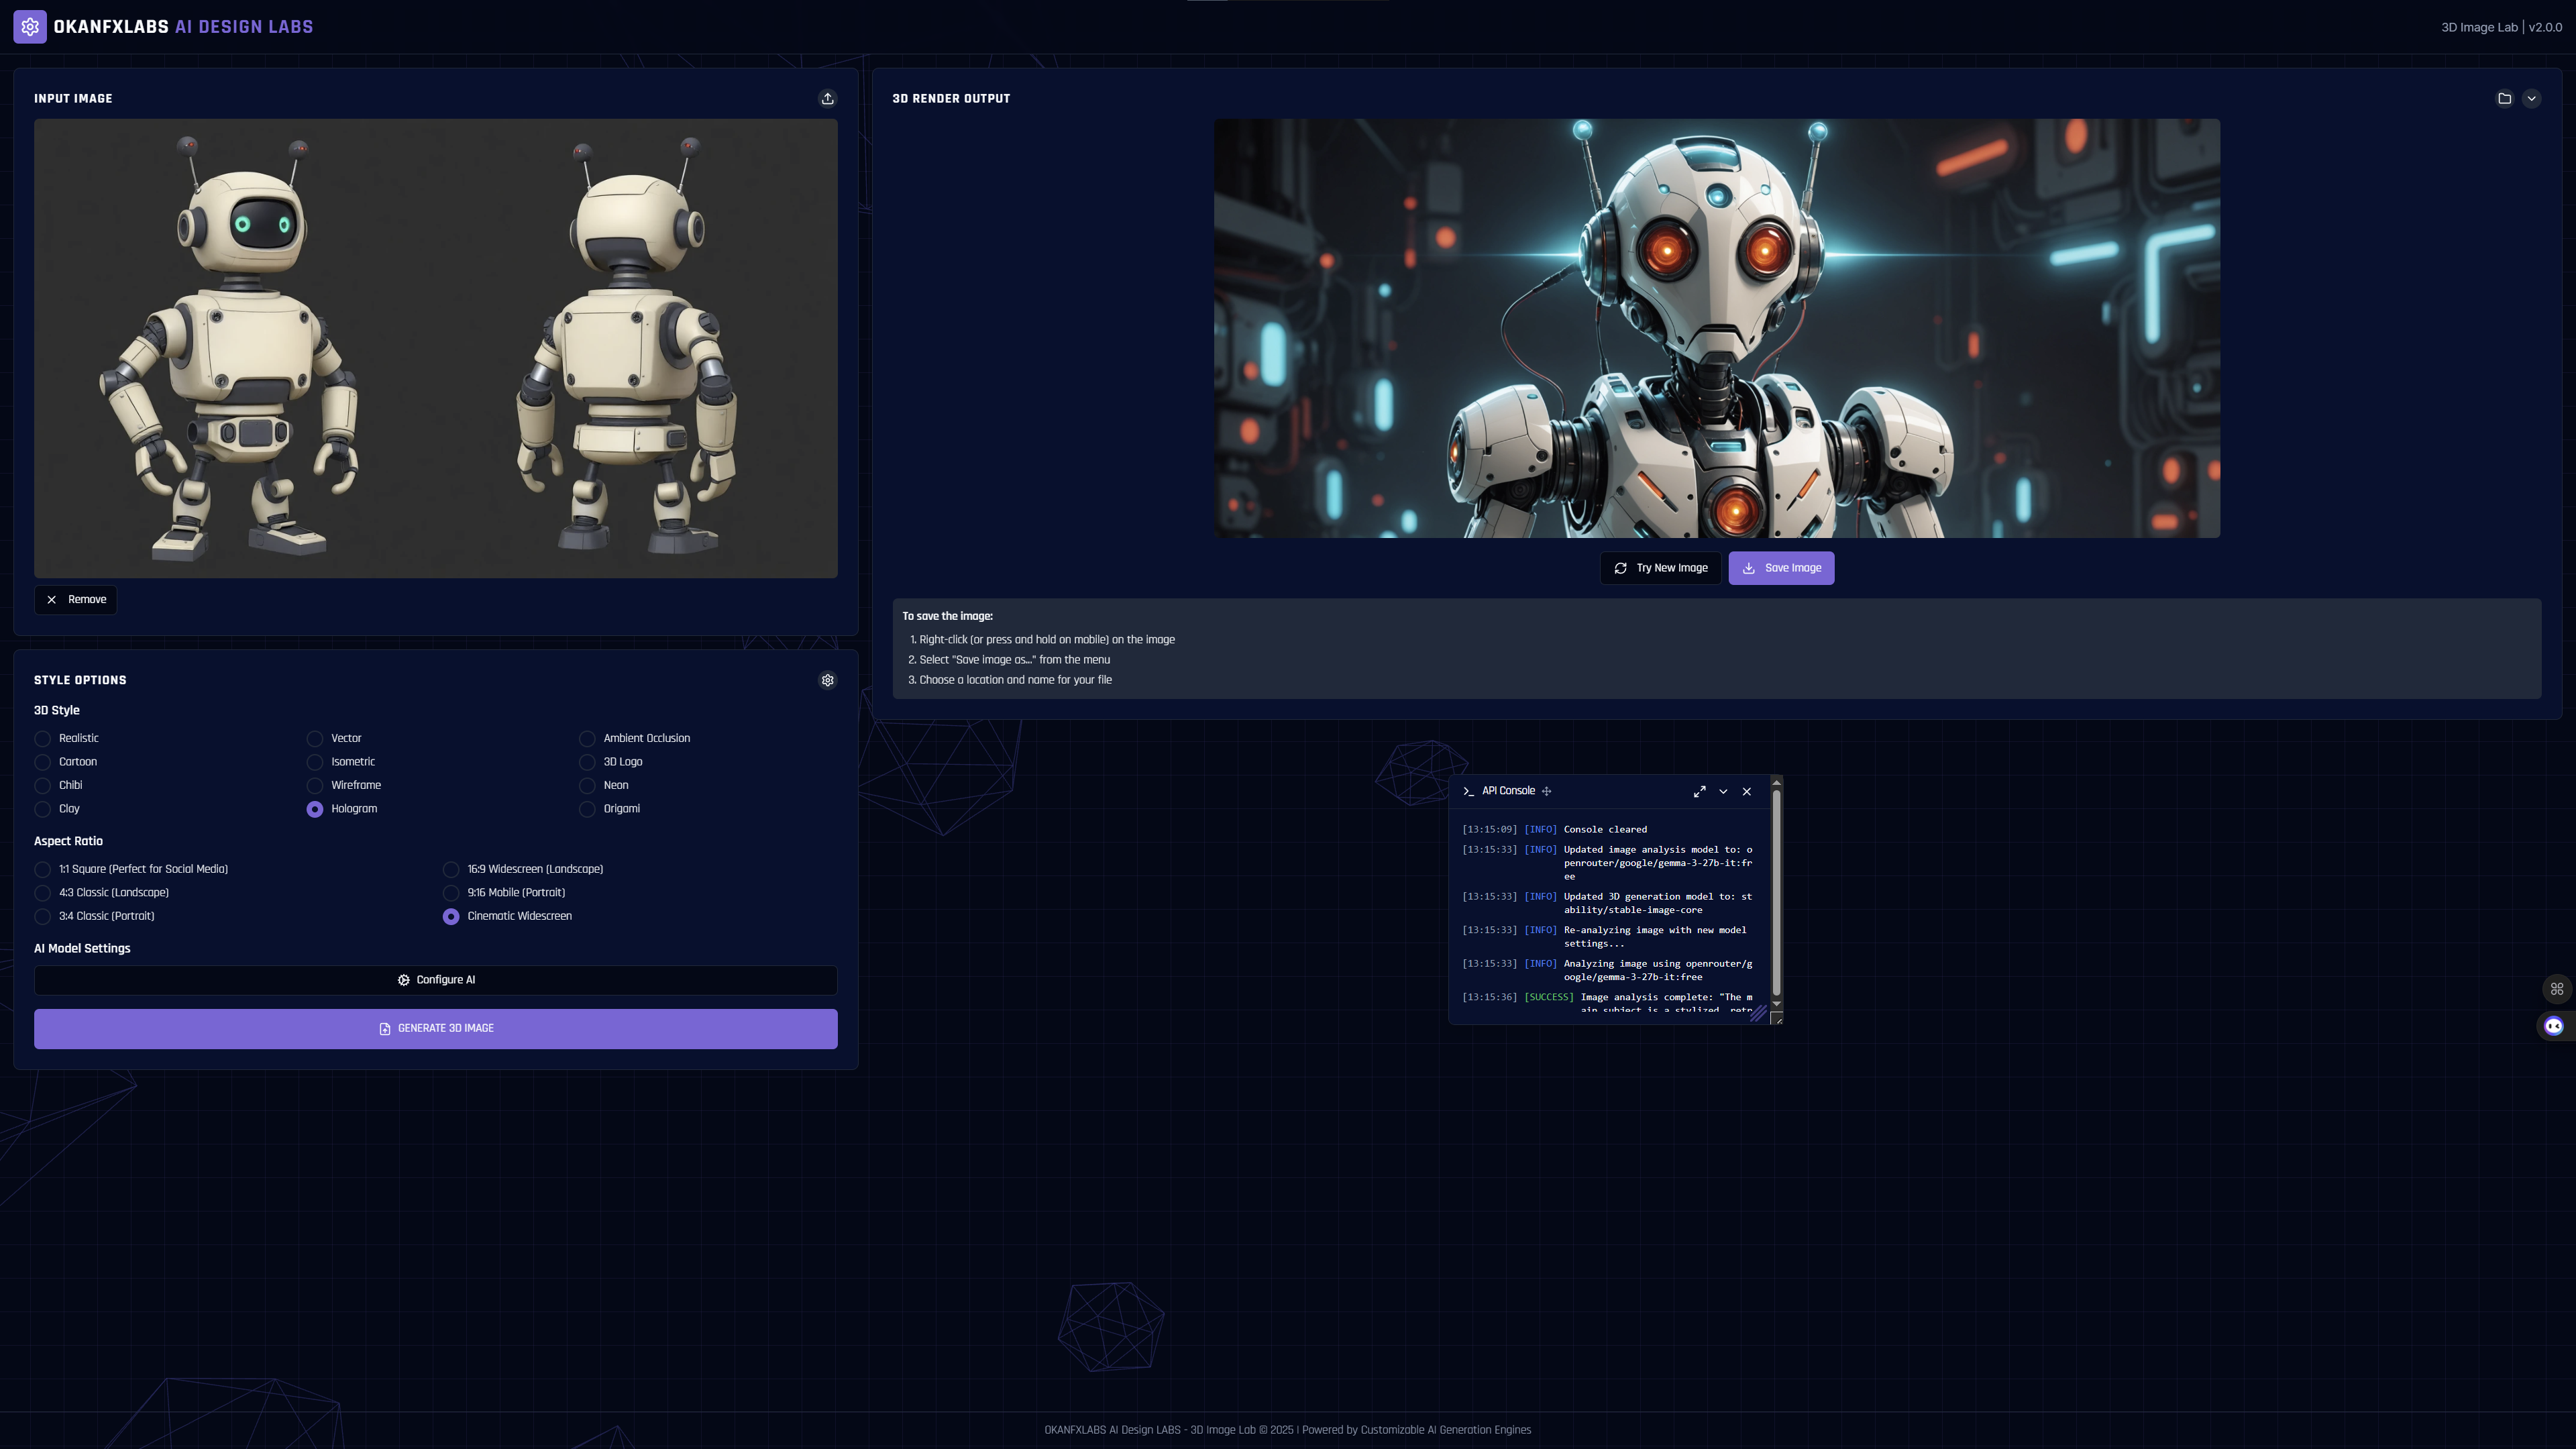Collapse the API Console with its chevron
This screenshot has height=1449, width=2576.
click(x=1723, y=791)
